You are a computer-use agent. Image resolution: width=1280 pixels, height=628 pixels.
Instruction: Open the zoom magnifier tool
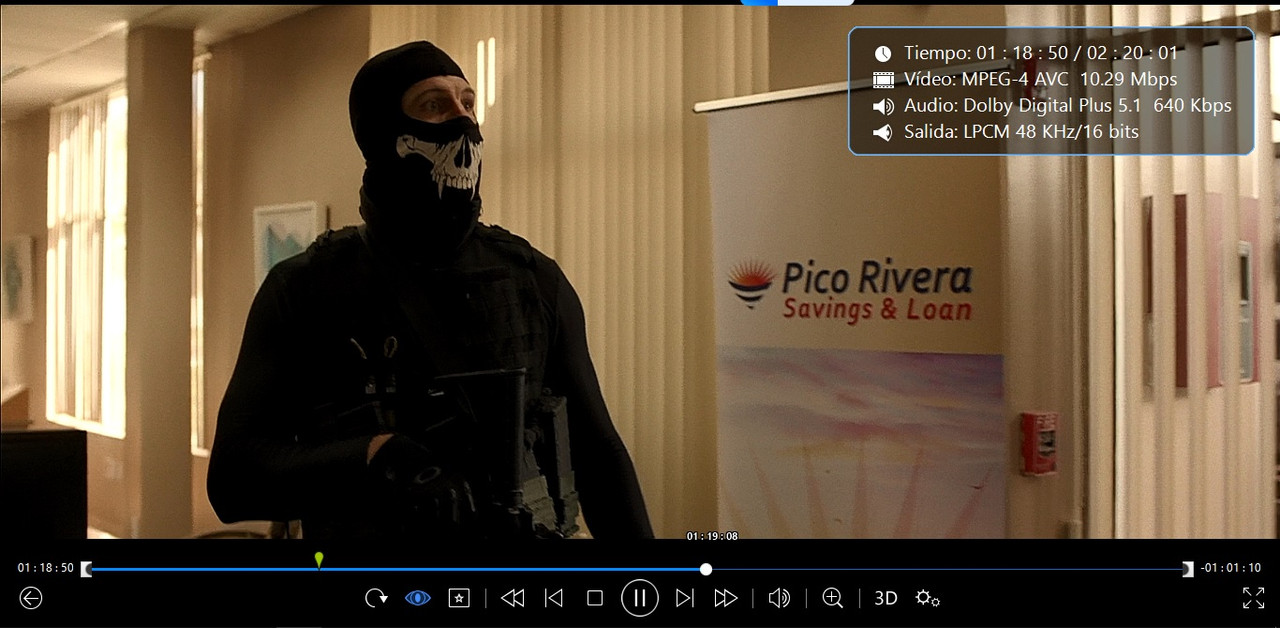point(832,598)
